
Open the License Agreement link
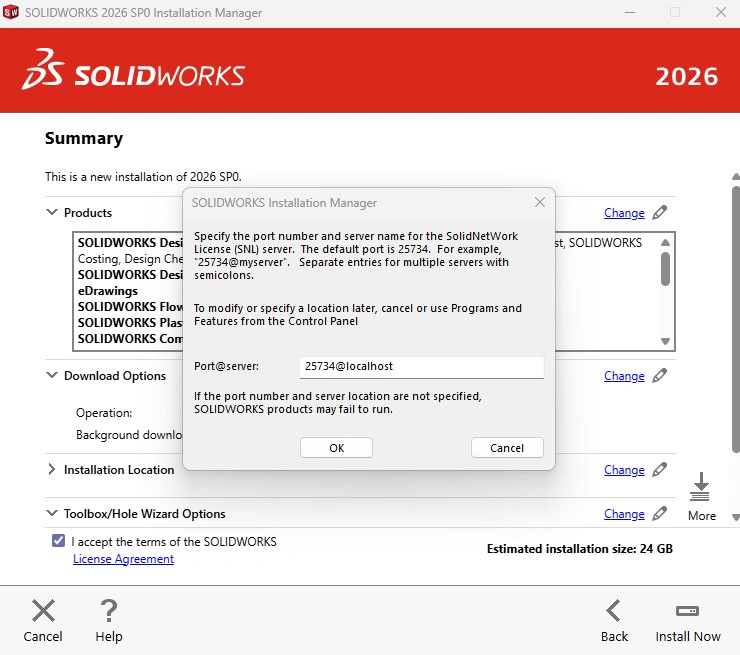coord(123,559)
